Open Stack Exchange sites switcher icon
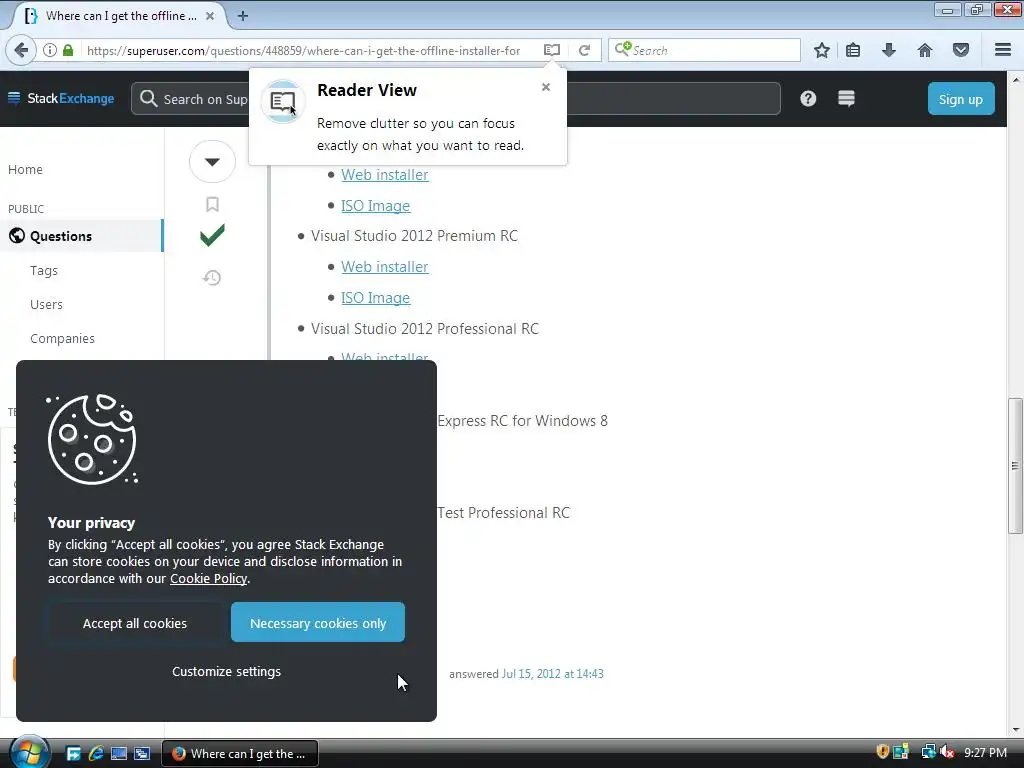 point(846,99)
